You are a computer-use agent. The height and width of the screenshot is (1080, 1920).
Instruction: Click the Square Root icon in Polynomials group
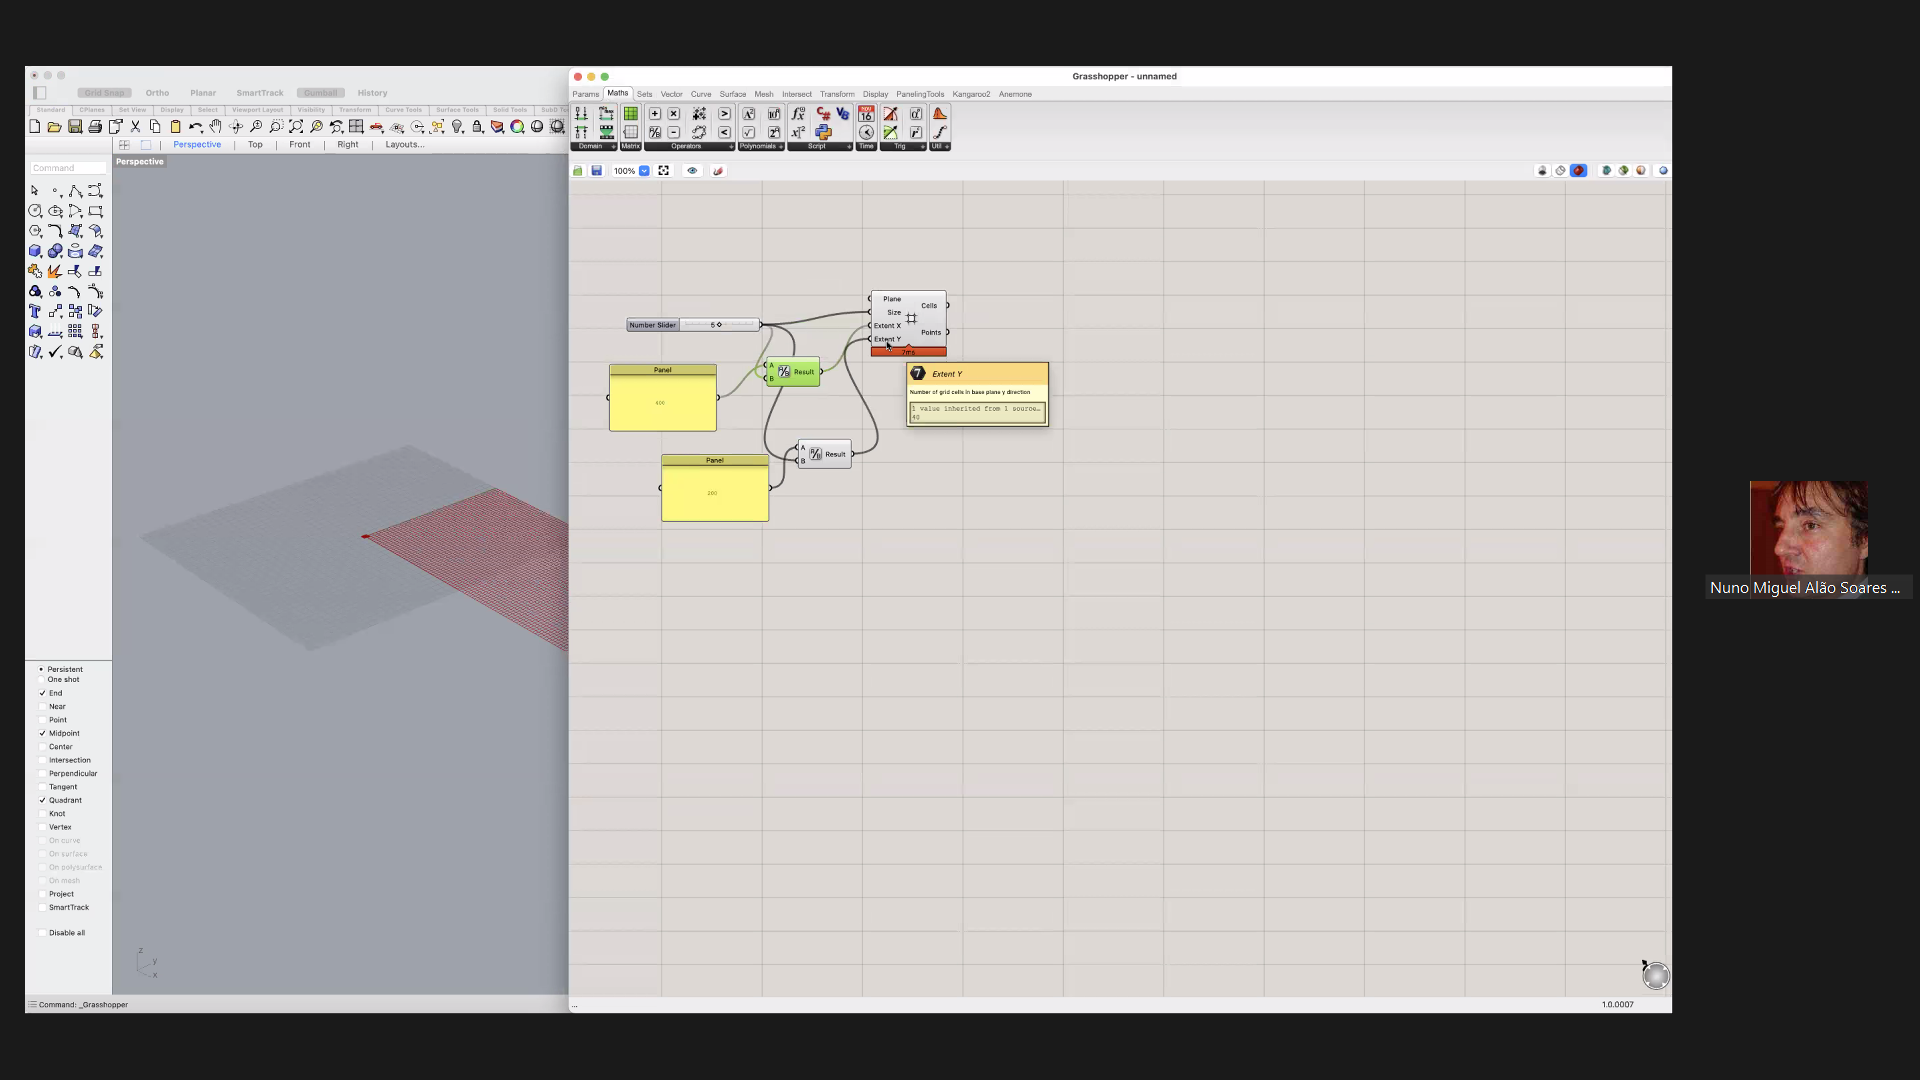coord(748,132)
